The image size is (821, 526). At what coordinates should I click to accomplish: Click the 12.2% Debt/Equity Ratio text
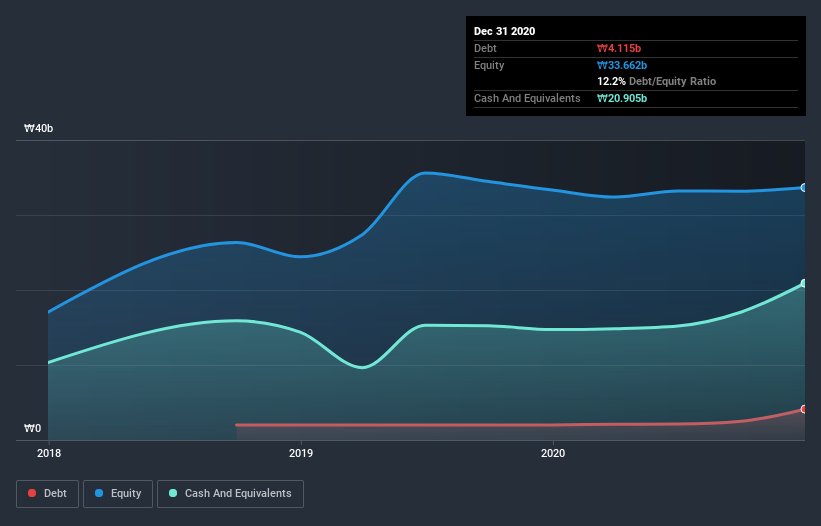pyautogui.click(x=657, y=81)
